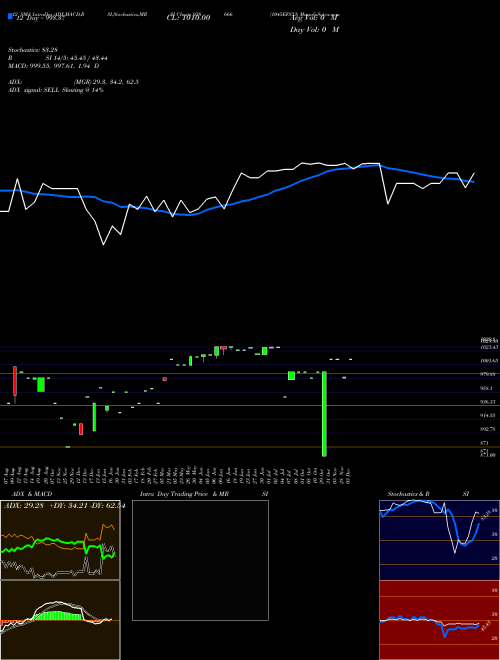Select the 'CL: 1010.00' close price text
The image size is (500, 660).
pyautogui.click(x=188, y=18)
